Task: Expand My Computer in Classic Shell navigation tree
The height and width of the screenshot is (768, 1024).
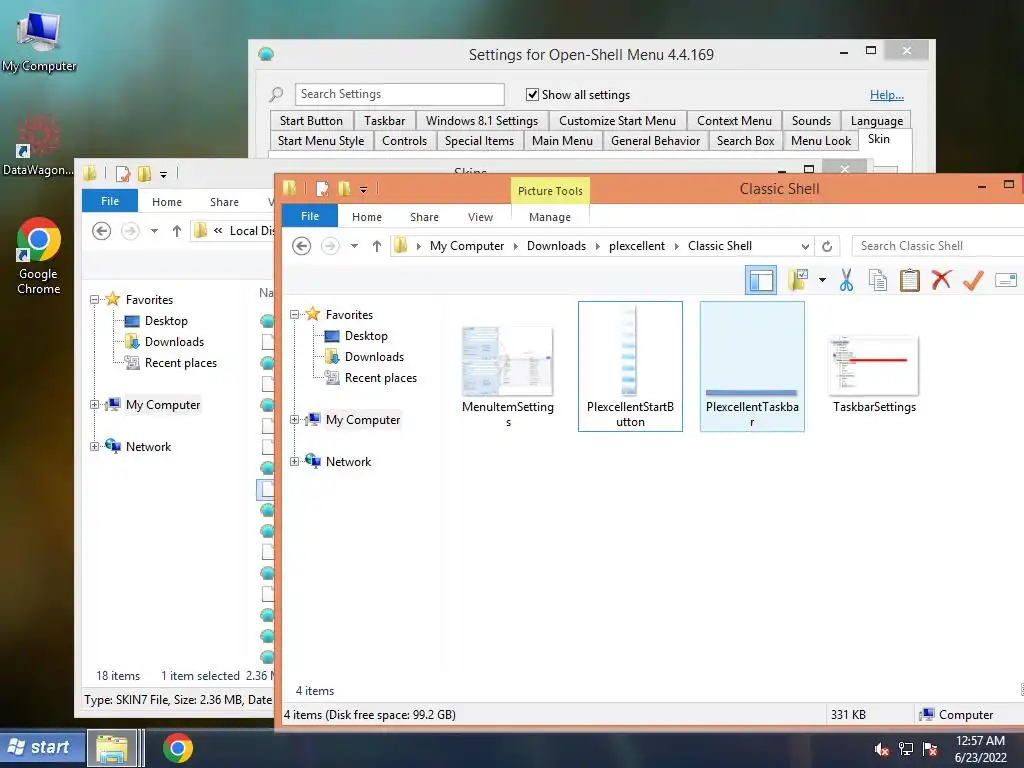Action: [x=295, y=420]
